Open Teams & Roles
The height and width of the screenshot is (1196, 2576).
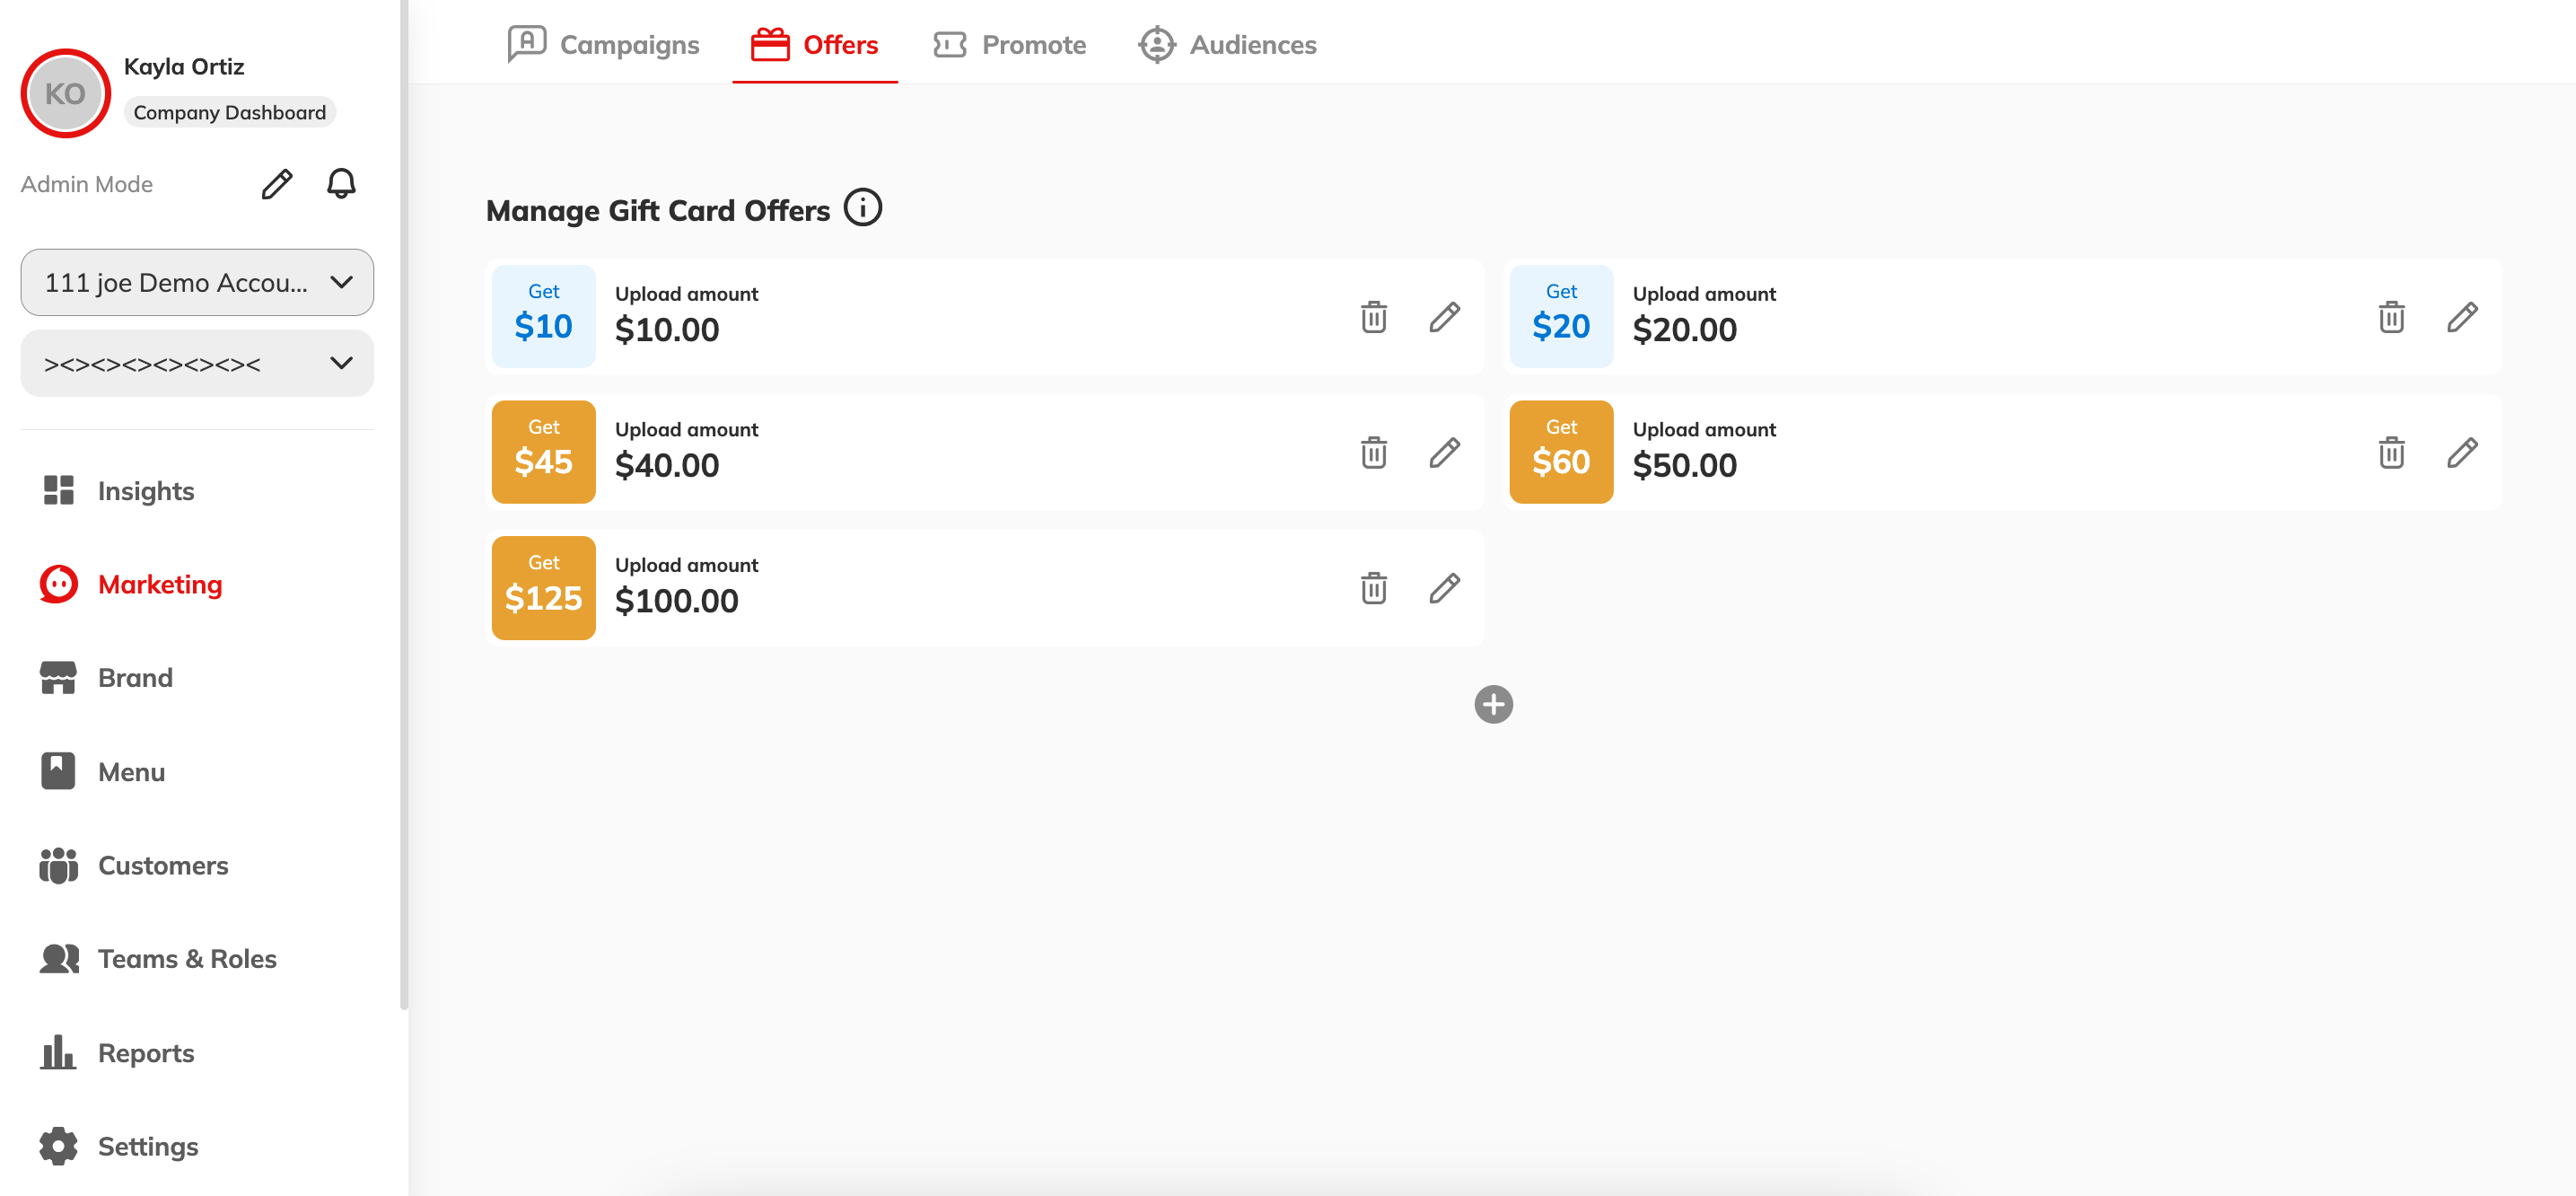click(x=158, y=959)
